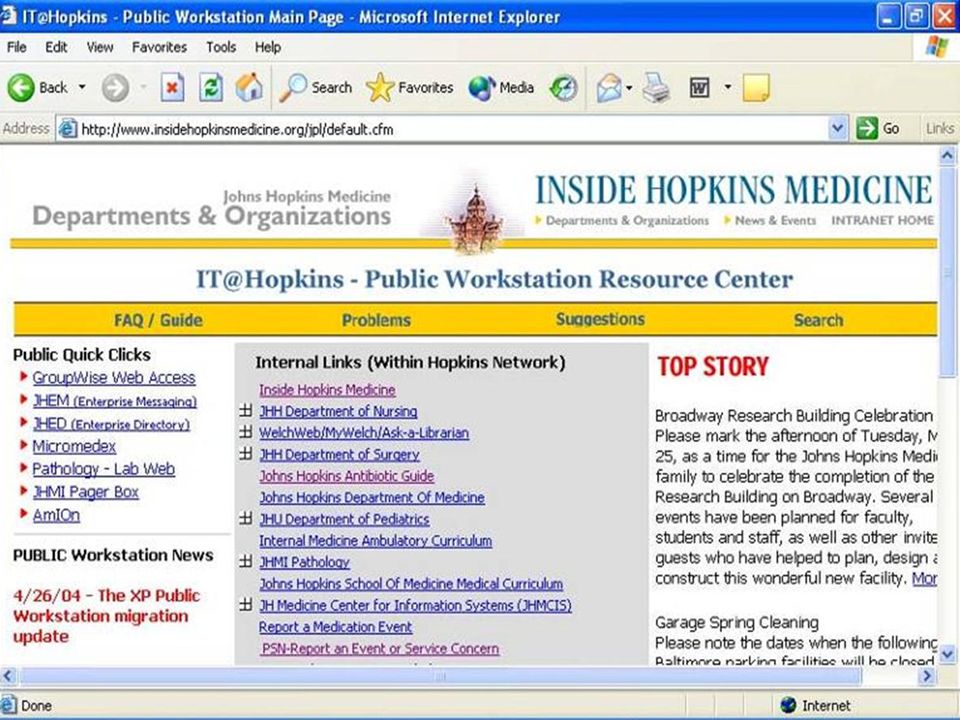Click the Hopkins dome building logo

pos(475,219)
